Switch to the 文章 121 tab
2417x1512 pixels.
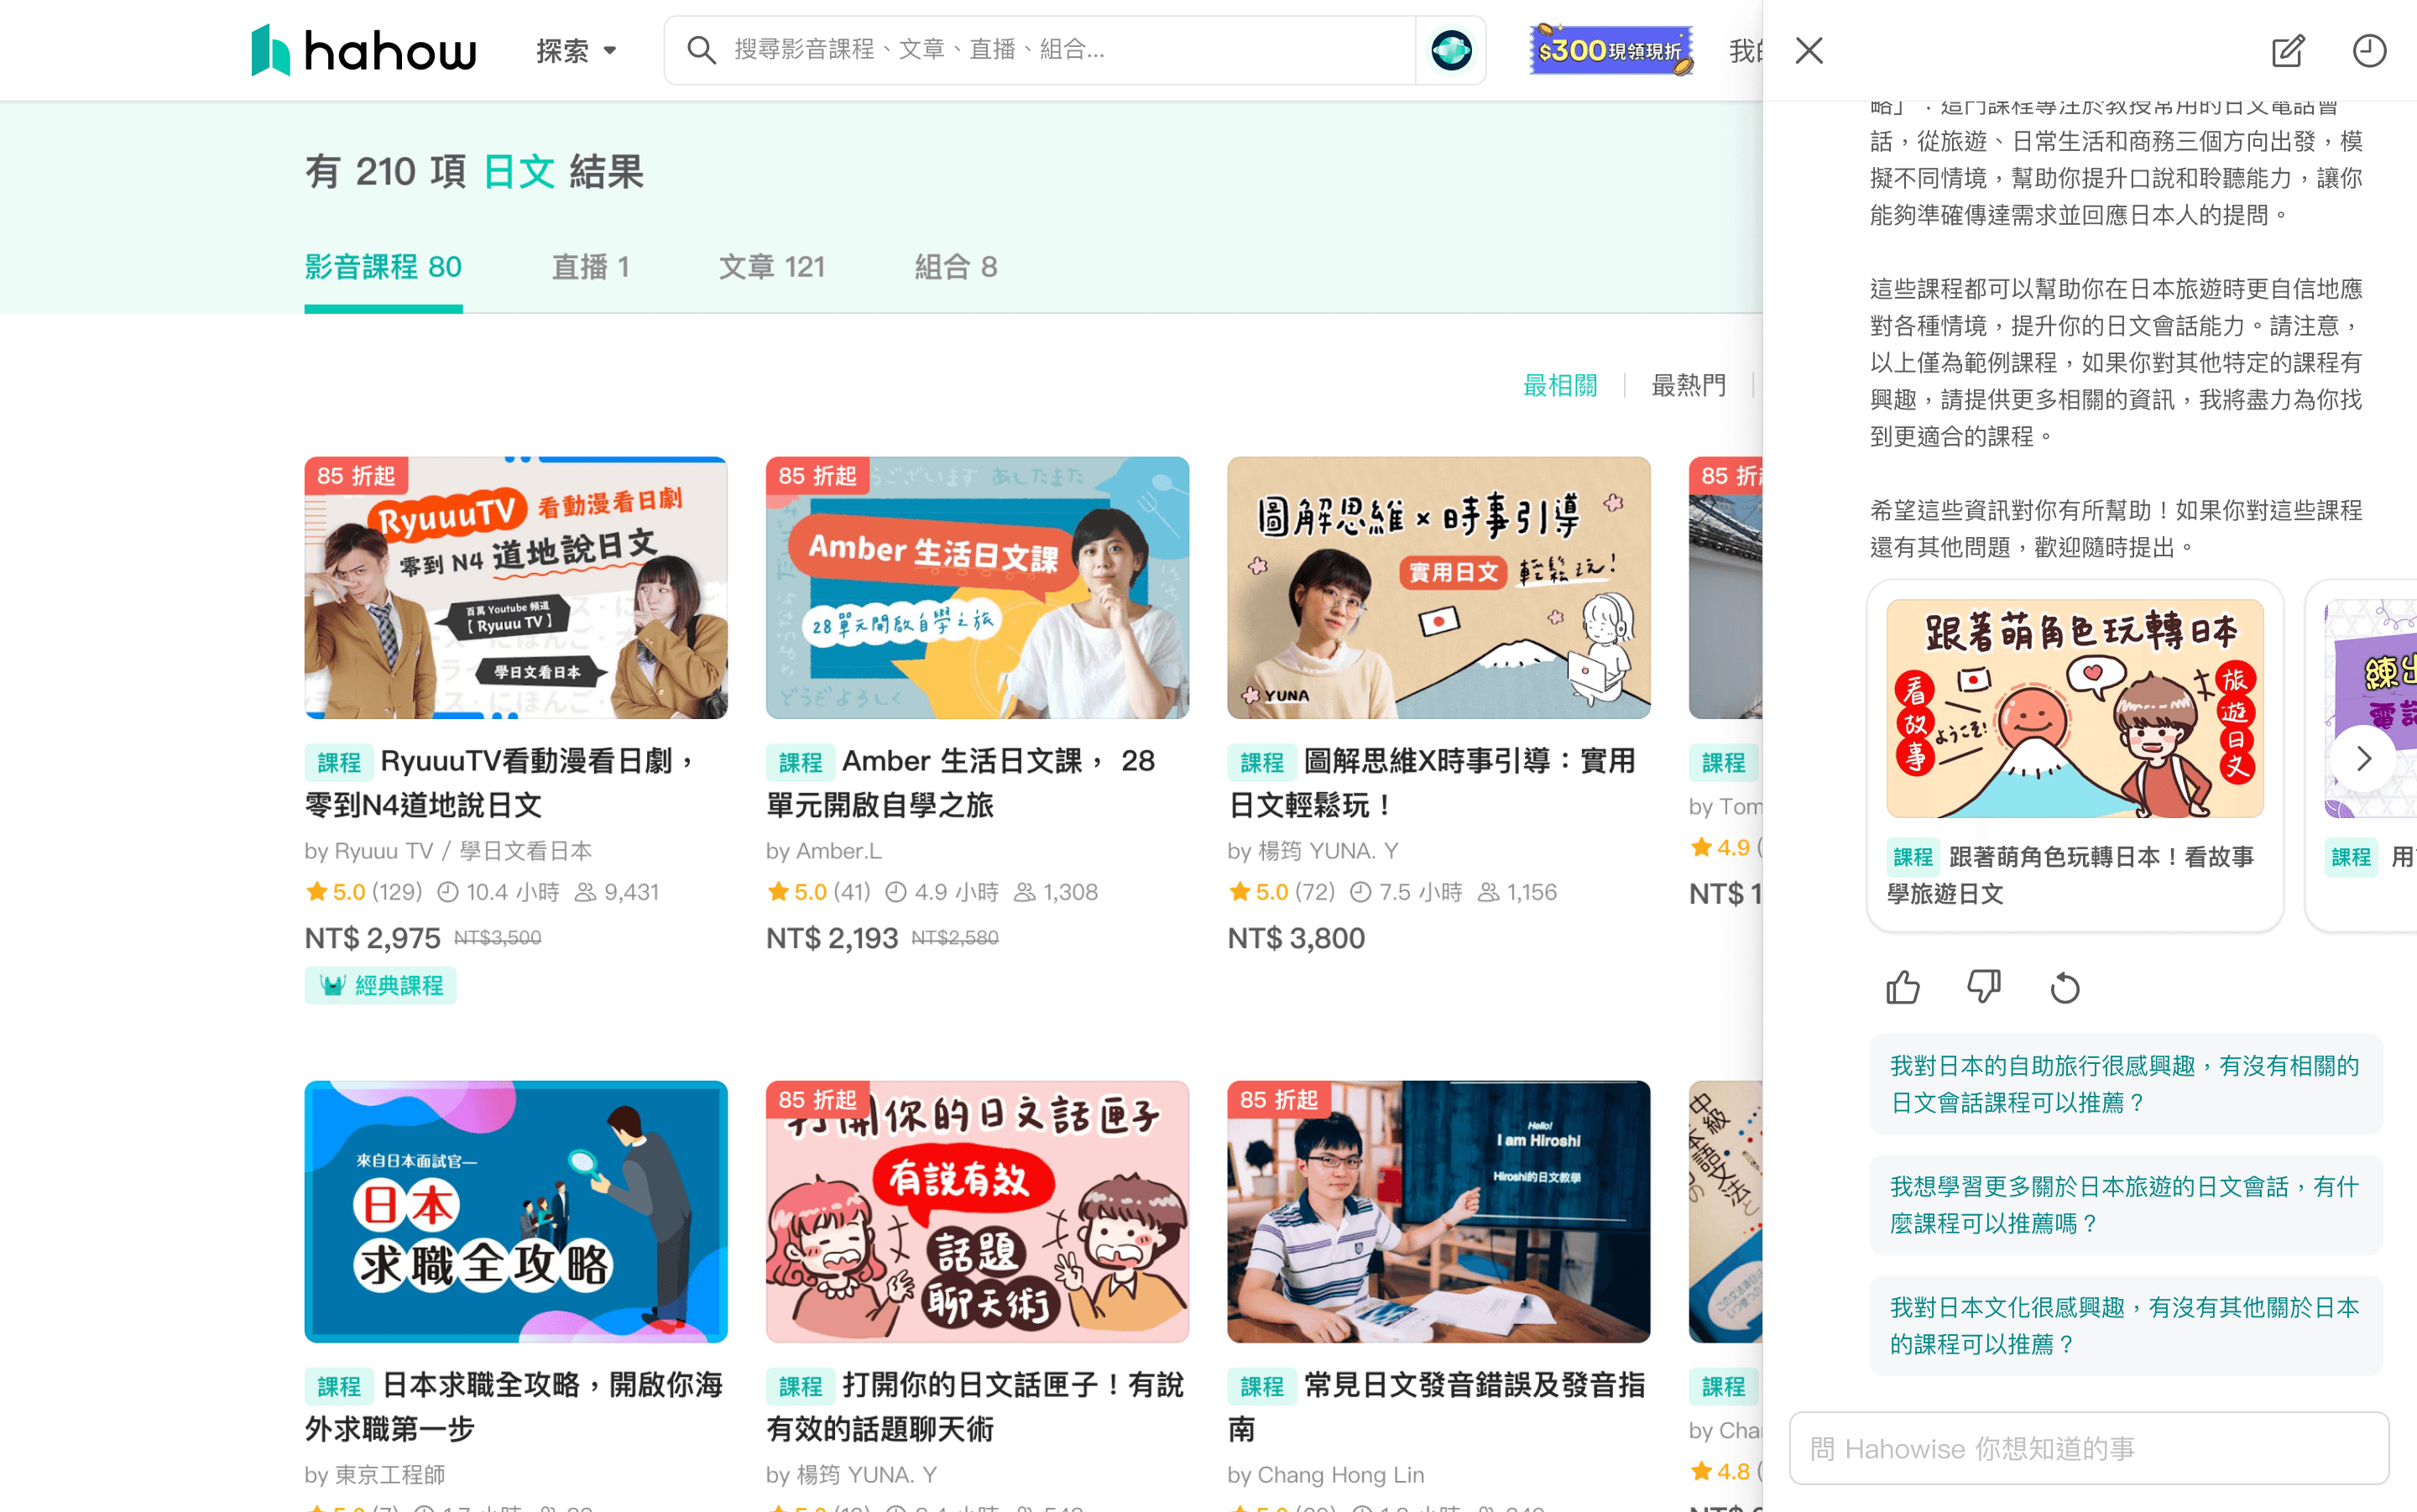[x=771, y=267]
